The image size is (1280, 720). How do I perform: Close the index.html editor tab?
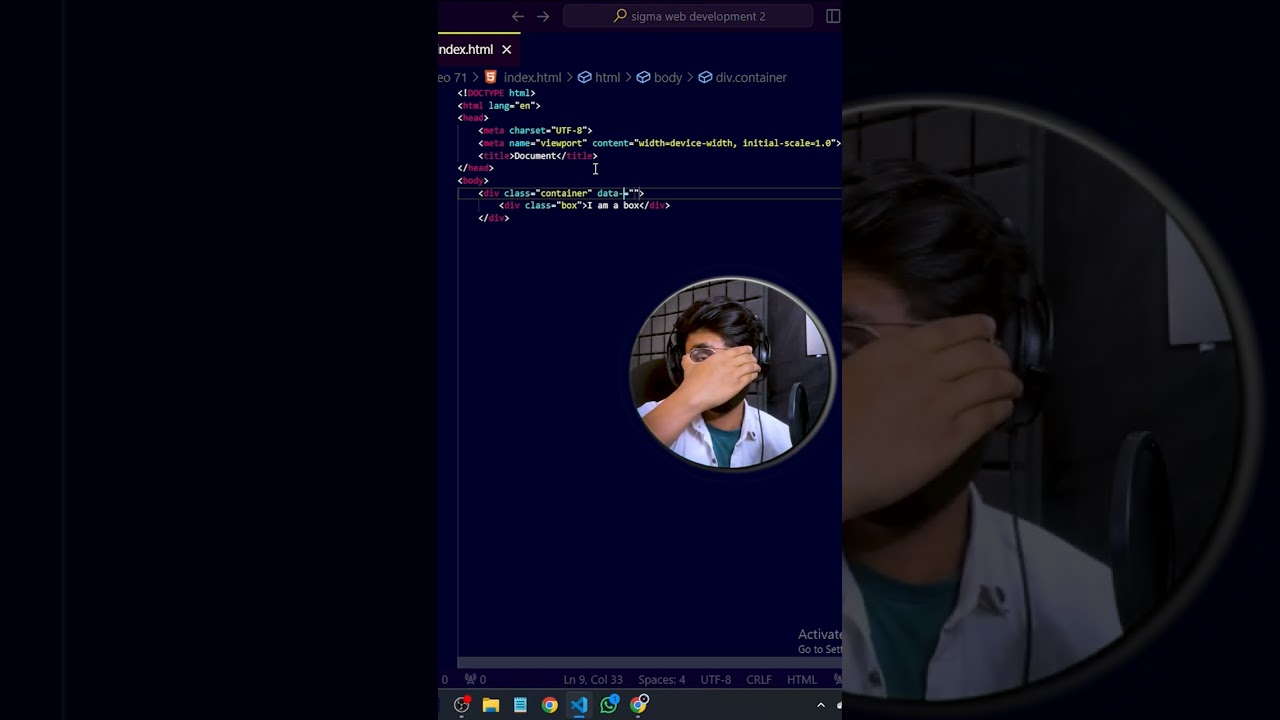pyautogui.click(x=506, y=49)
